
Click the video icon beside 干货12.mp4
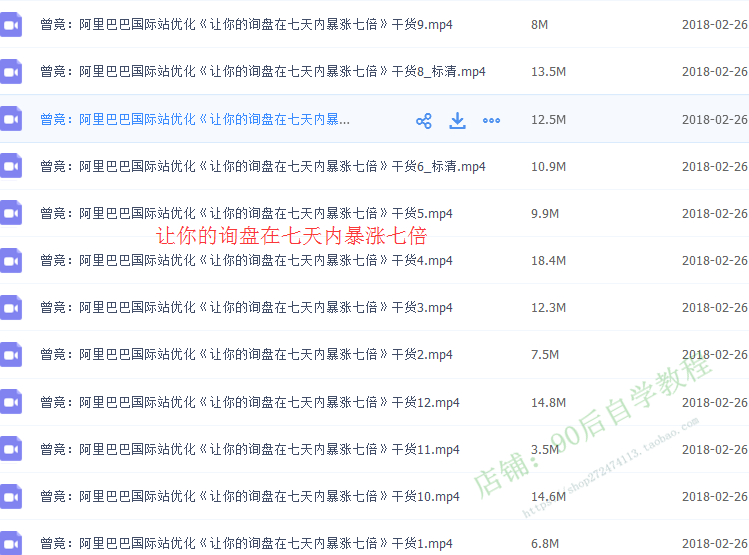coord(11,402)
